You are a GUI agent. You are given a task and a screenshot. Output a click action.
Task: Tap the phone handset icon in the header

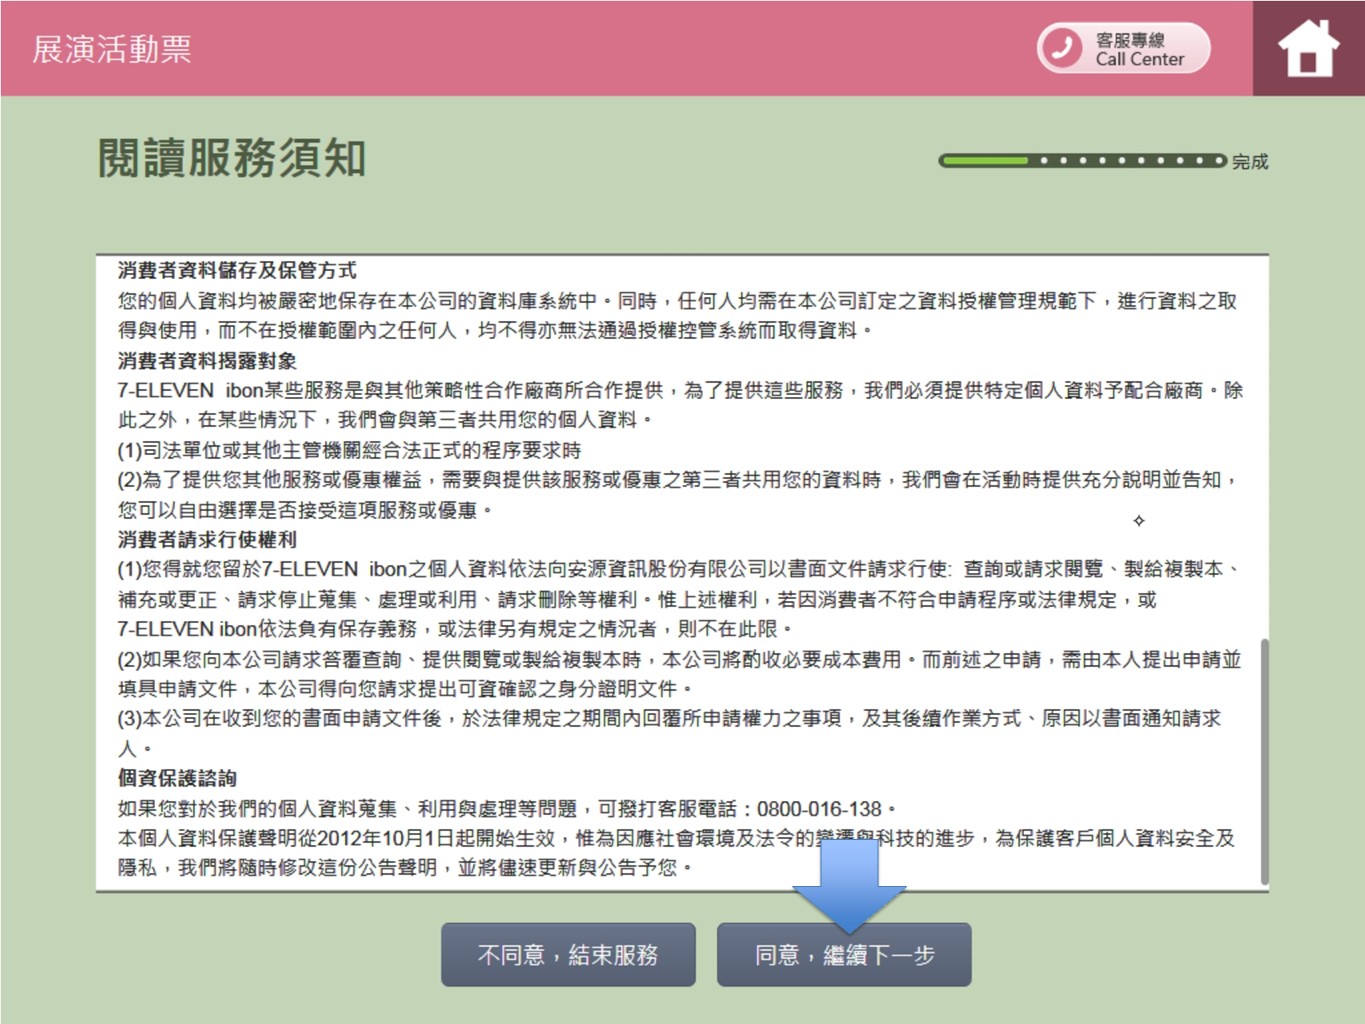pos(1062,48)
